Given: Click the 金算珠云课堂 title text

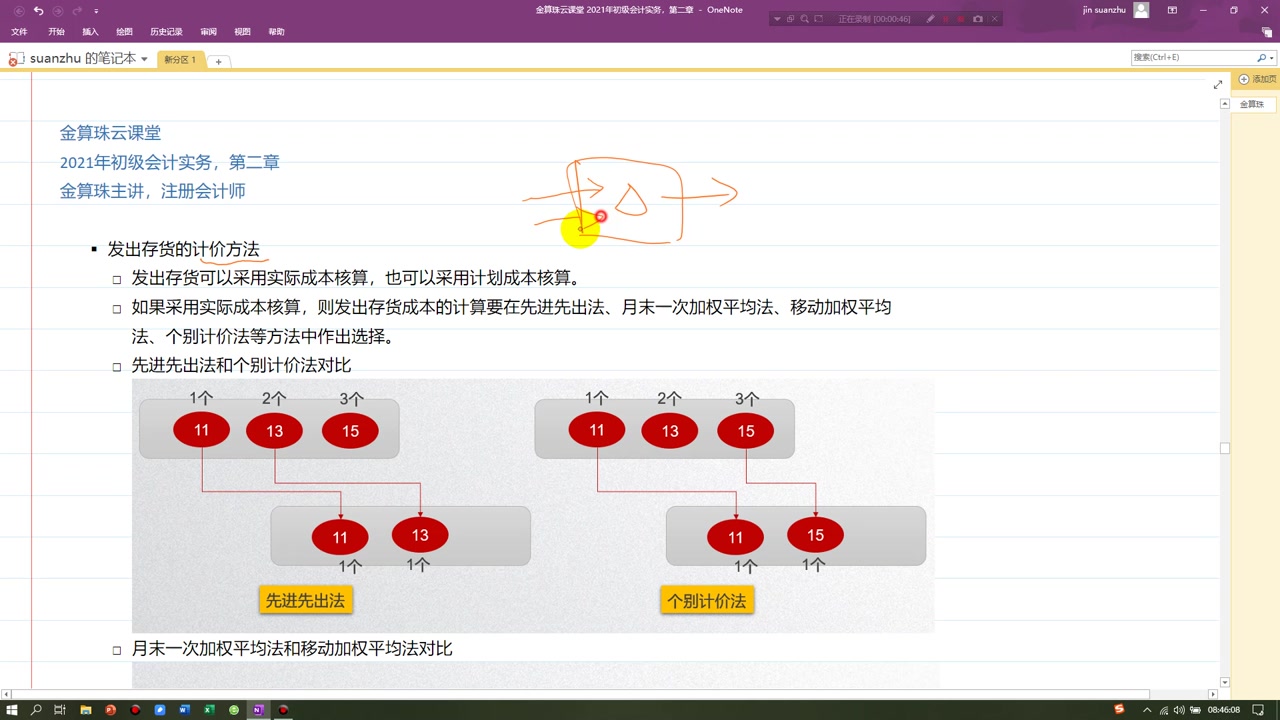Looking at the screenshot, I should click(x=110, y=133).
